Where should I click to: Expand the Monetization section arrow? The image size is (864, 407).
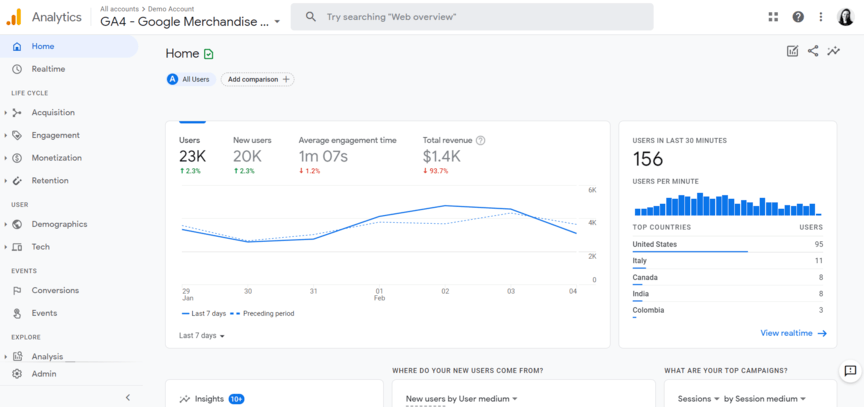[6, 158]
